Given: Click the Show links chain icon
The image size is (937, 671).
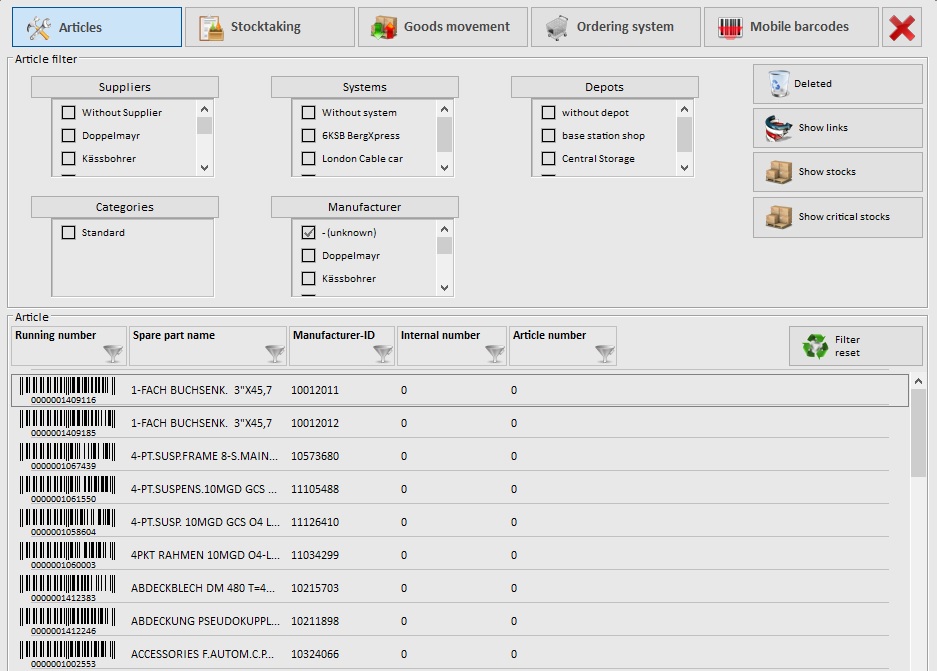Looking at the screenshot, I should (779, 128).
